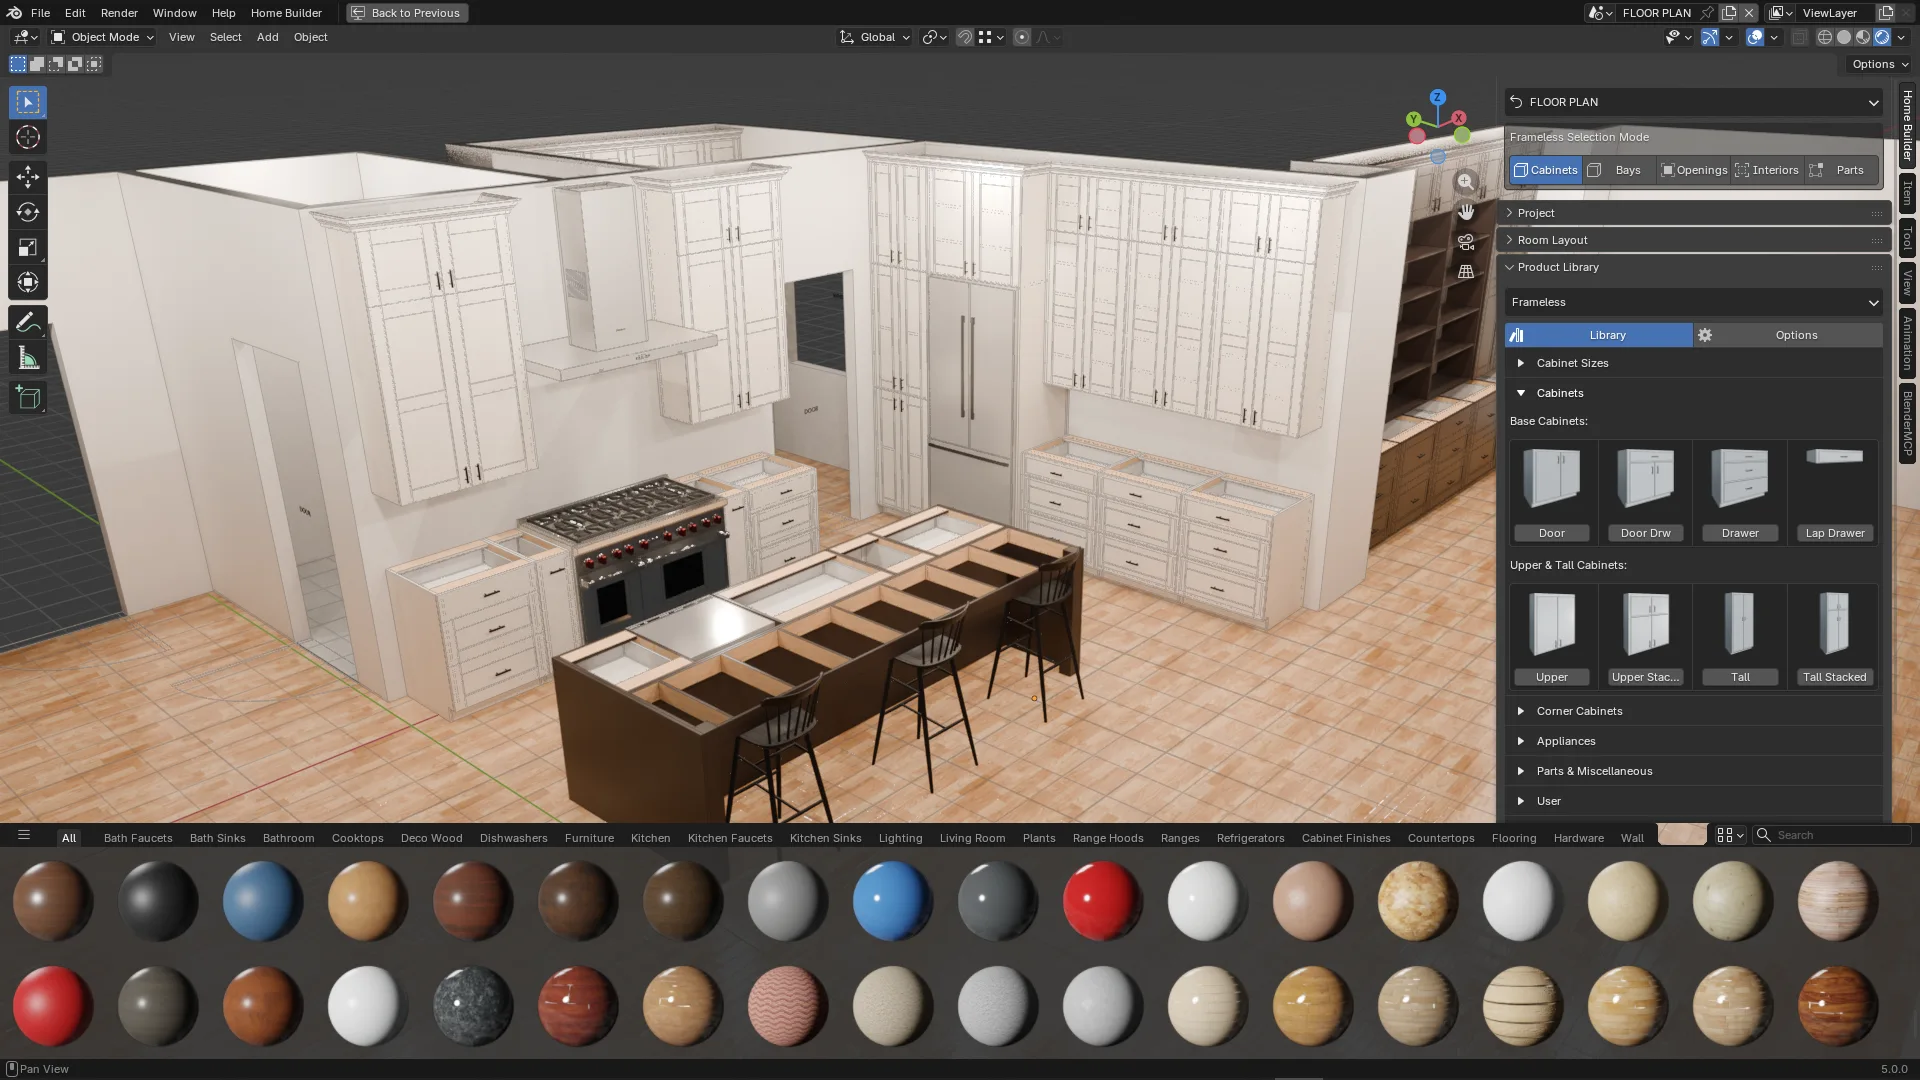Expand the Appliances section
This screenshot has width=1920, height=1080.
coord(1565,741)
